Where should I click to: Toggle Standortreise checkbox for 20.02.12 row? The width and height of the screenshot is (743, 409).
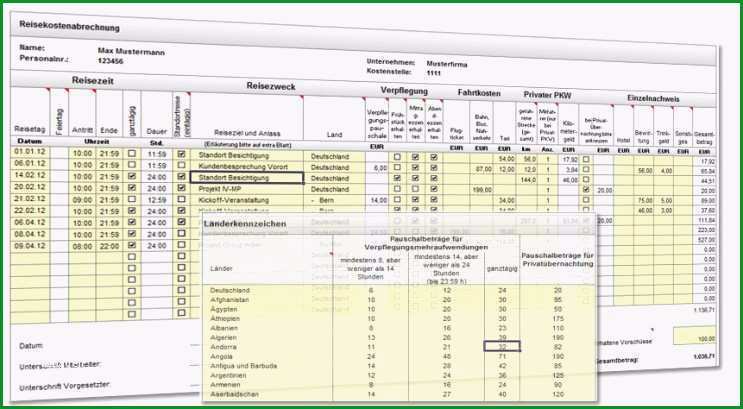(x=181, y=188)
